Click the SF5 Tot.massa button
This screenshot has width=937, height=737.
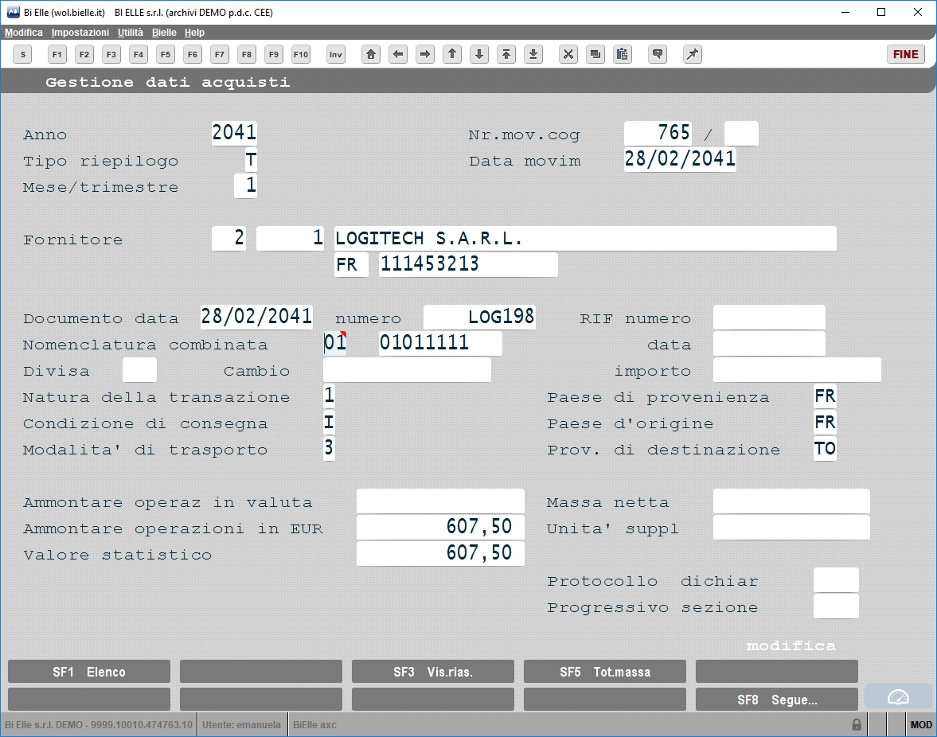click(605, 672)
